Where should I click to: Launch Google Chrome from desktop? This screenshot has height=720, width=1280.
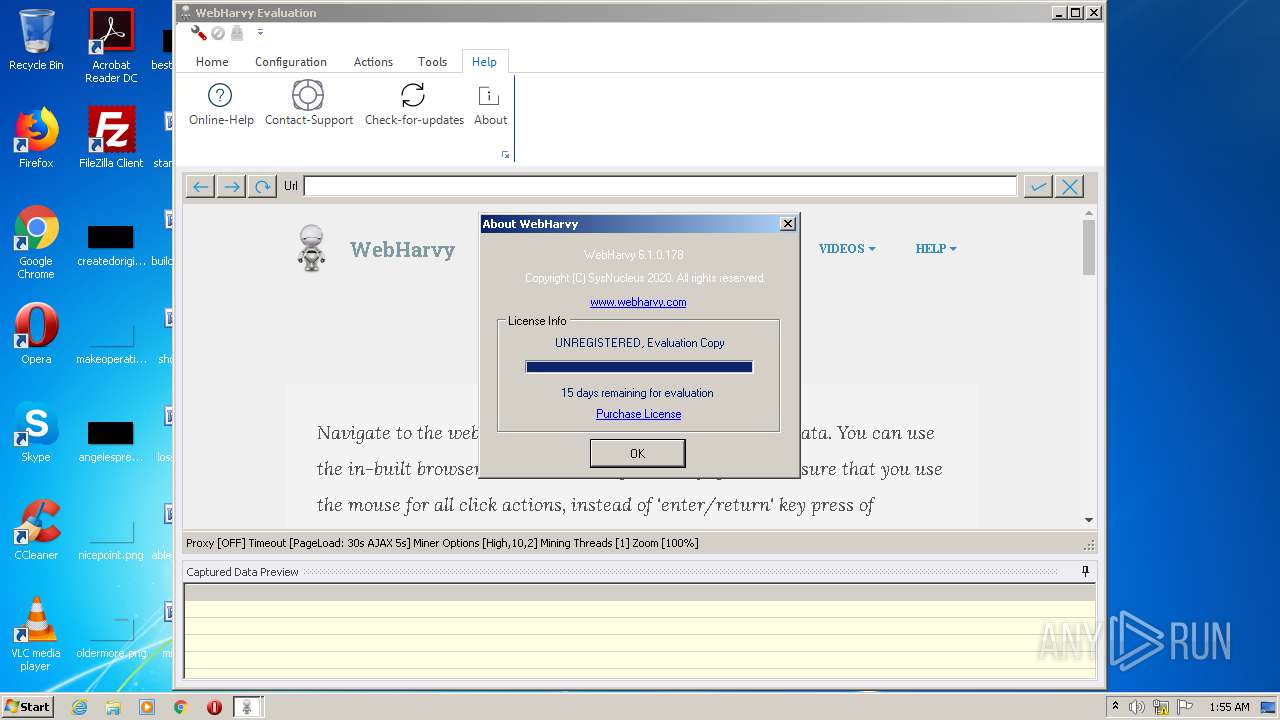click(36, 242)
